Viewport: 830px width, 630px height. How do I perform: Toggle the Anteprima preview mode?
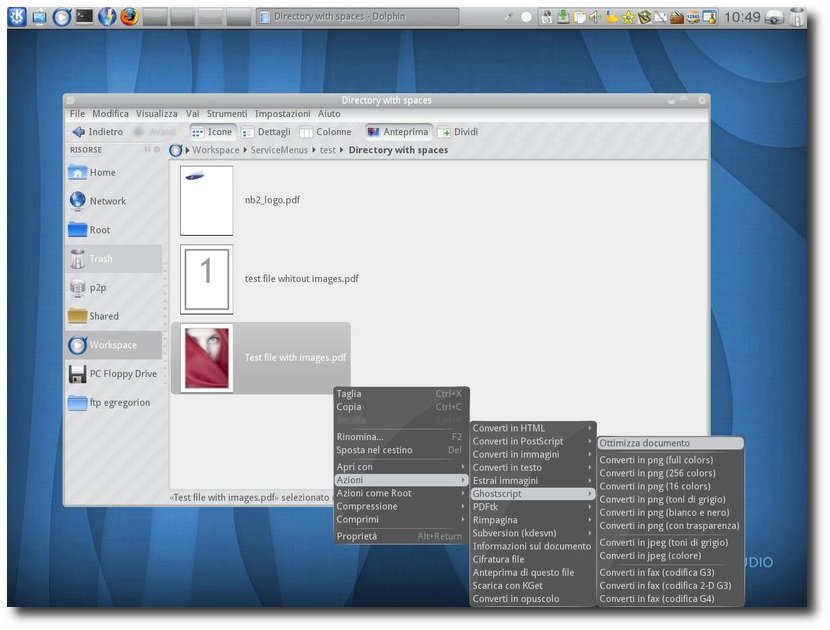pyautogui.click(x=399, y=132)
